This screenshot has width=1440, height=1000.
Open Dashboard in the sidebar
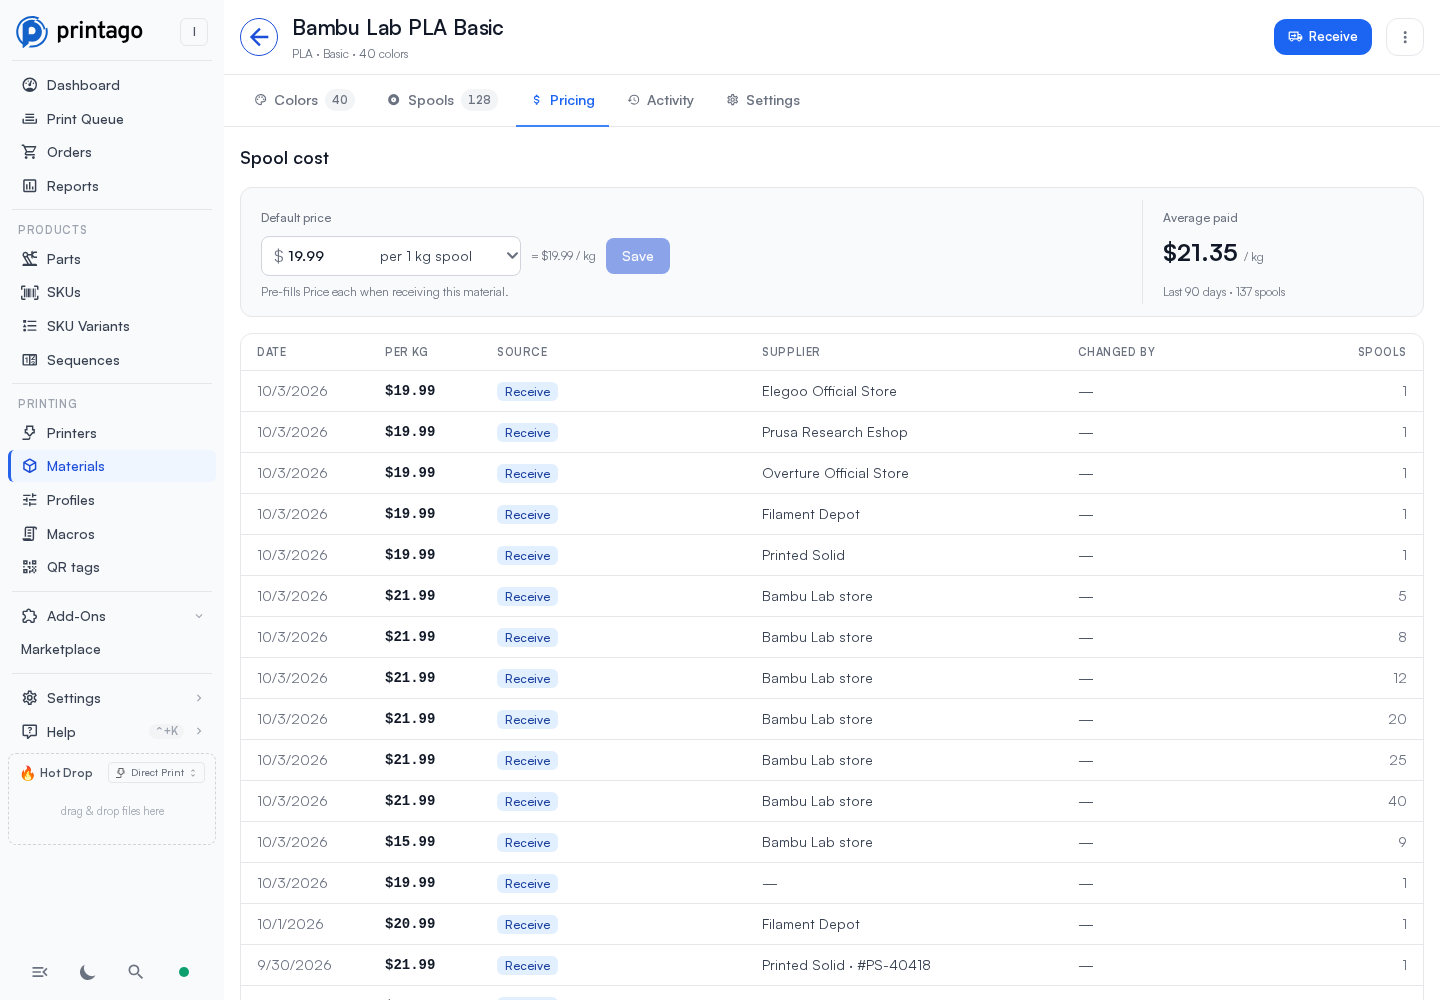(112, 85)
